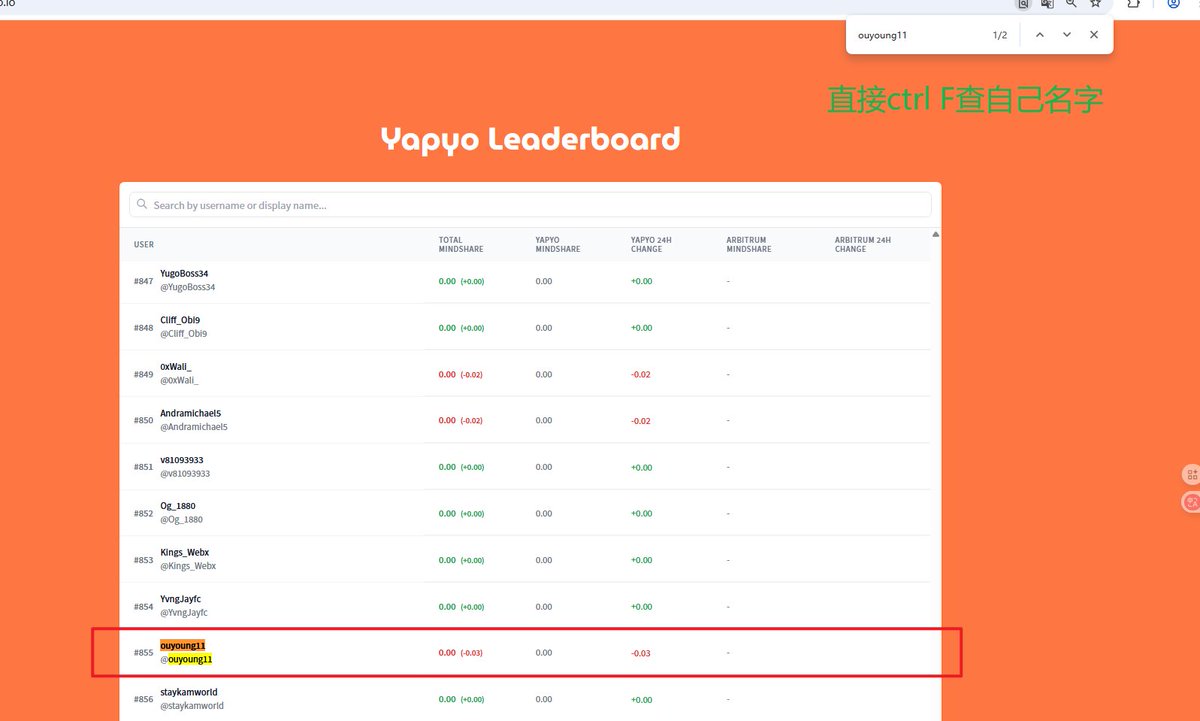Open the browser zoom magnifier icon
This screenshot has height=721, width=1200.
(x=1071, y=4)
